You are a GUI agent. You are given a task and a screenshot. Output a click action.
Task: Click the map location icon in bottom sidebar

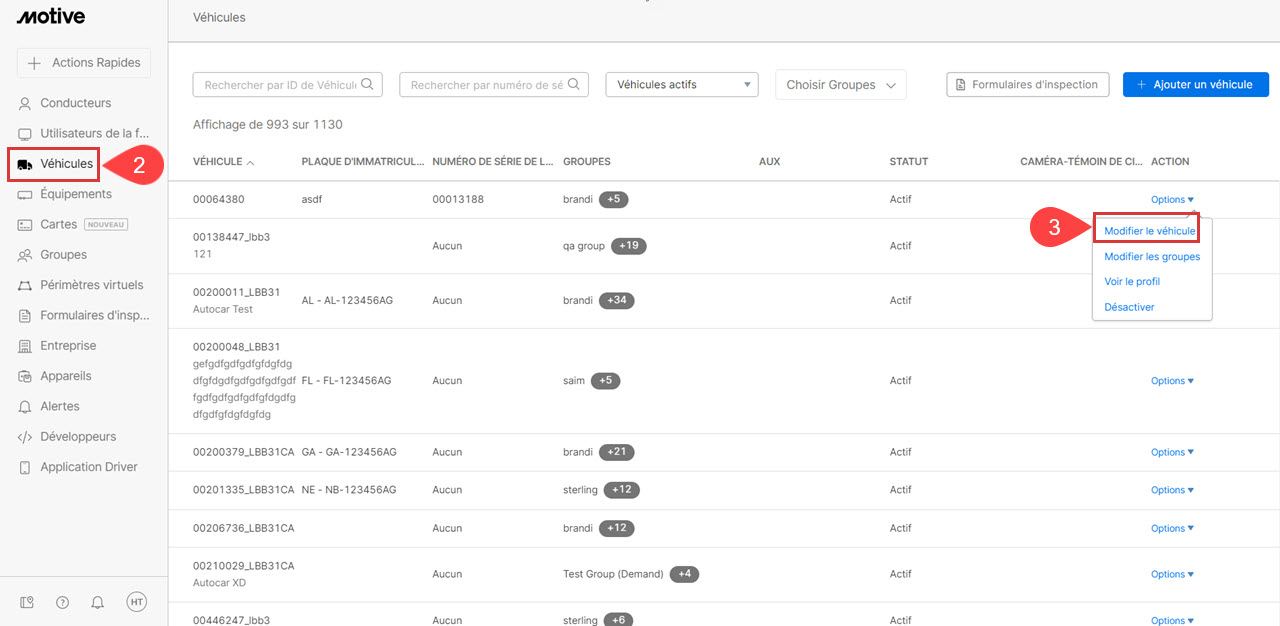pos(28,602)
